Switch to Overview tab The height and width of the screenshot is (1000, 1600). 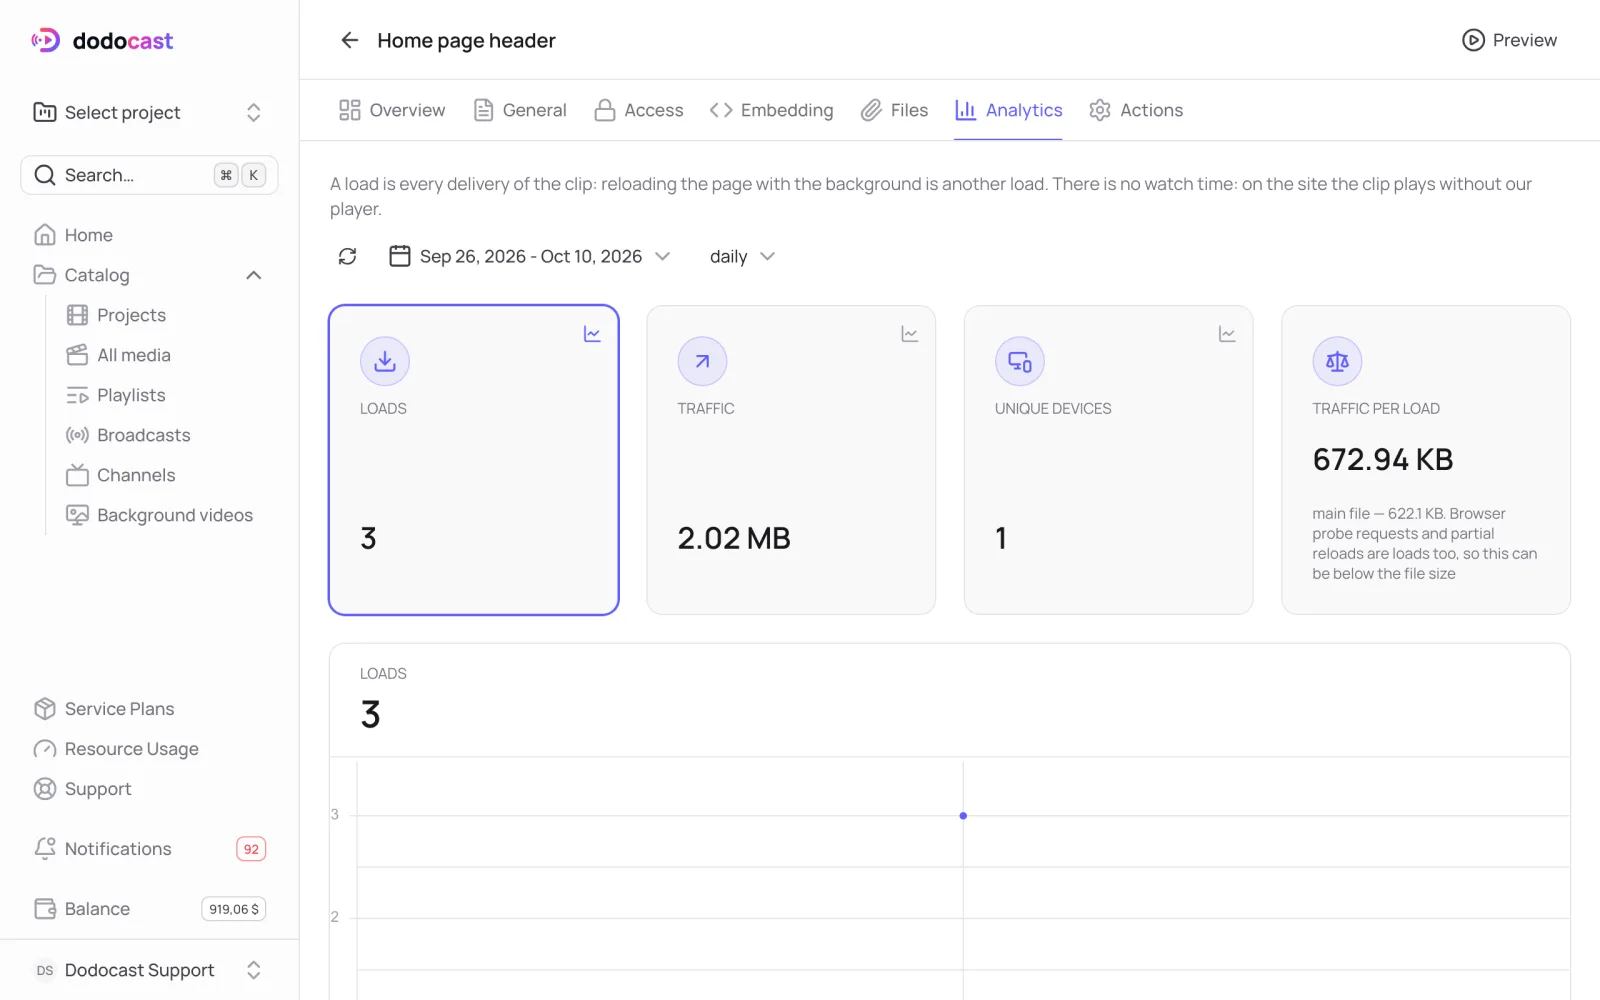[392, 110]
